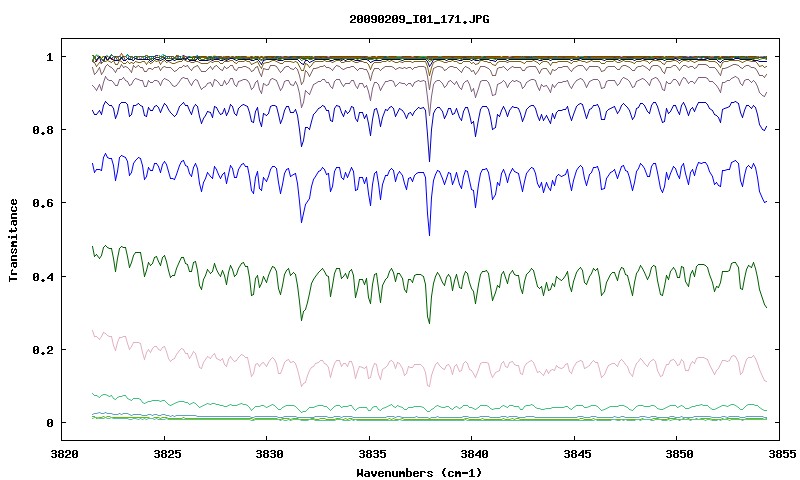Click the y-axis tick label 0.8
The width and height of the screenshot is (800, 480).
pos(43,130)
